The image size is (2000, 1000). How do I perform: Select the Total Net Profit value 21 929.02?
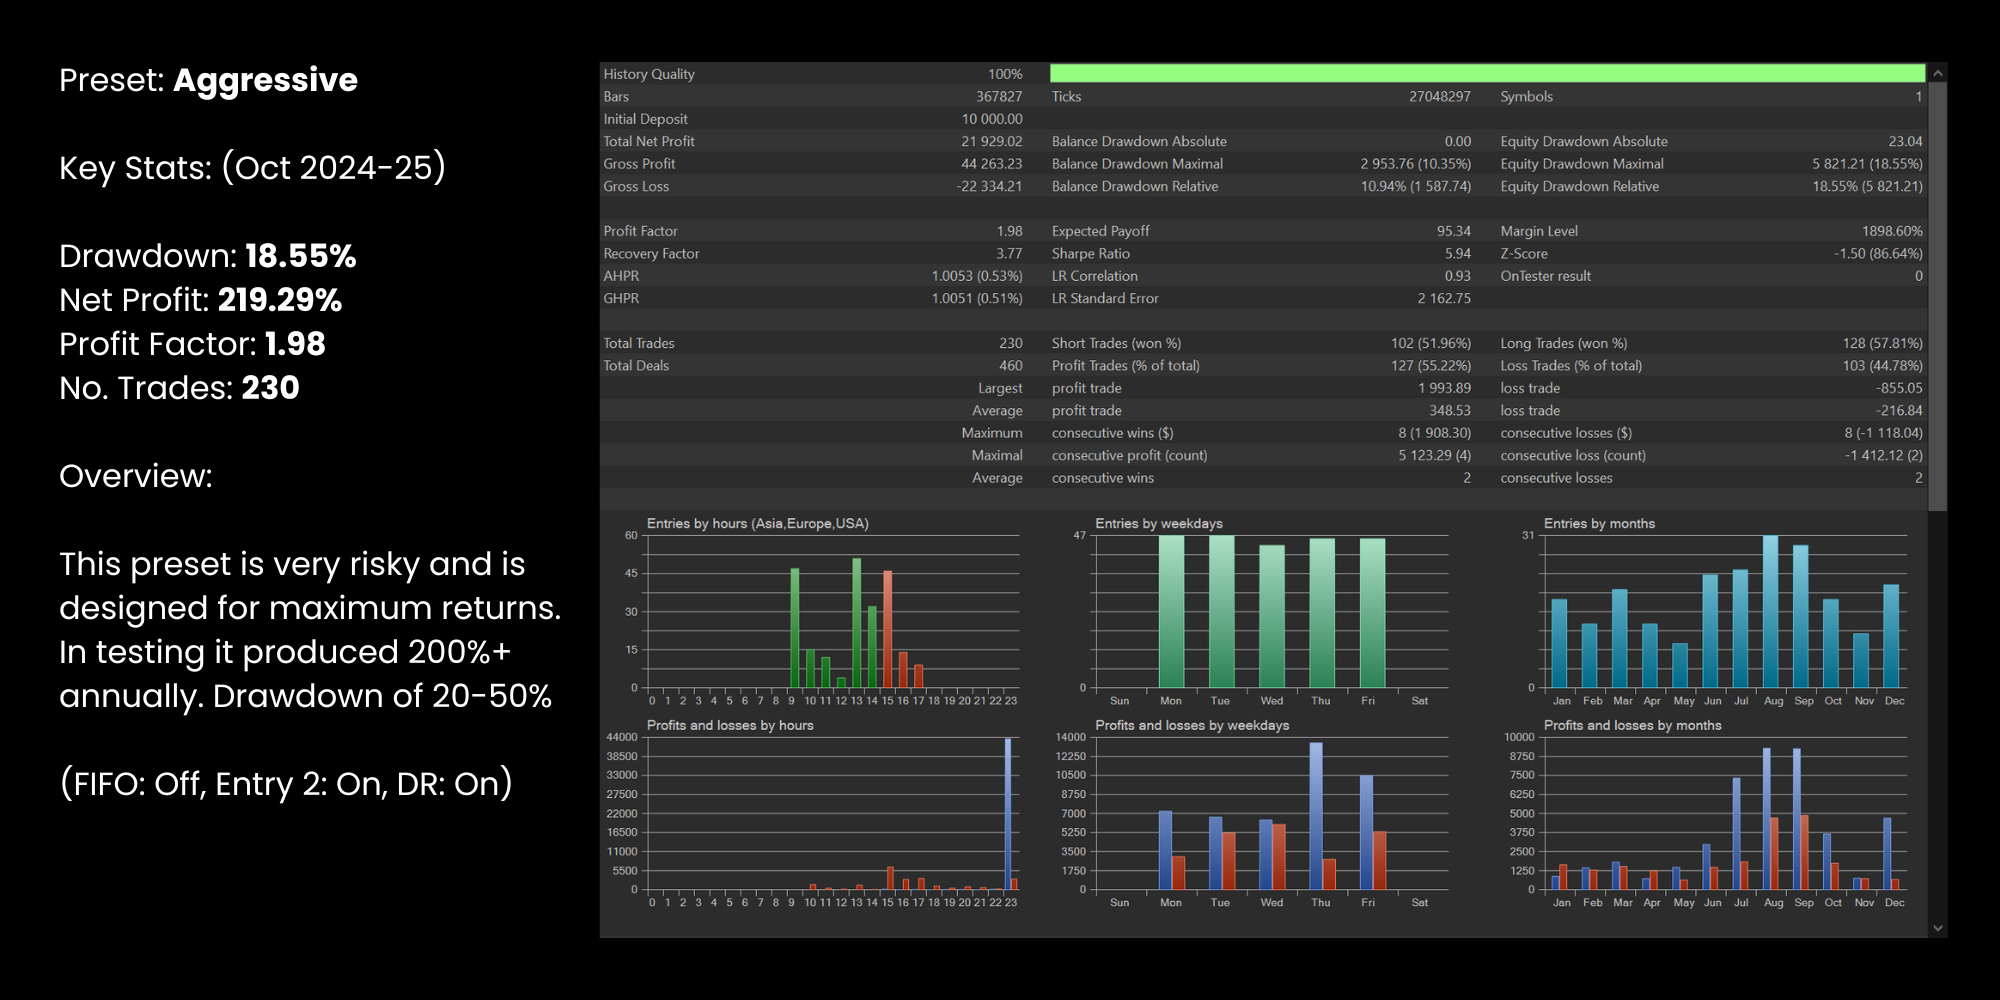991,142
